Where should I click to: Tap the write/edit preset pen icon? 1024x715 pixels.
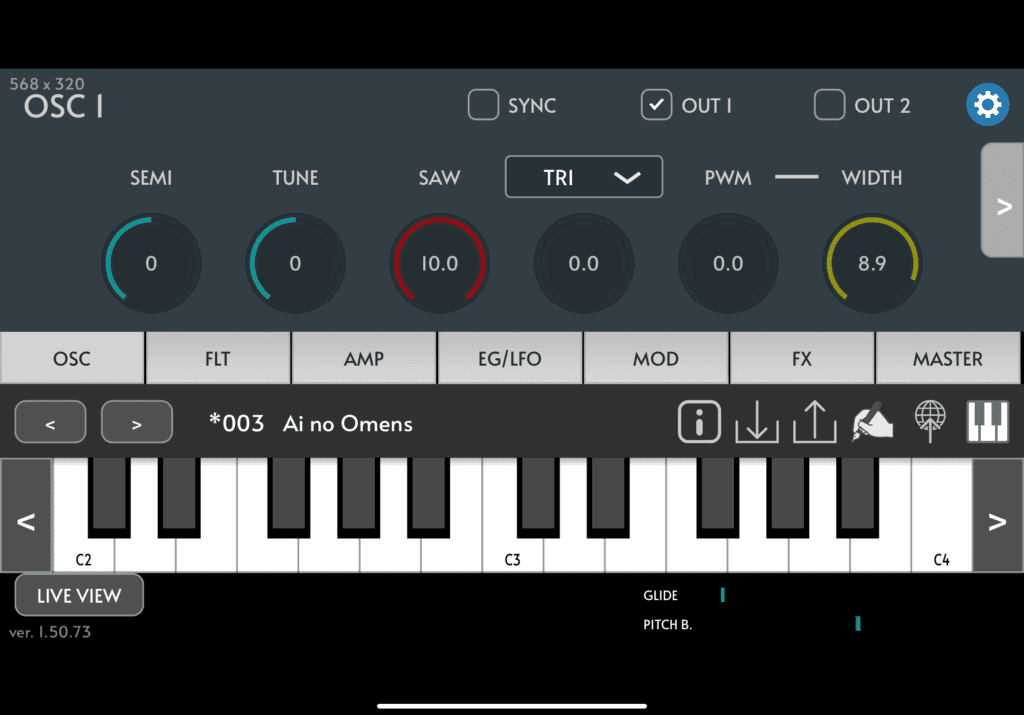pos(872,422)
